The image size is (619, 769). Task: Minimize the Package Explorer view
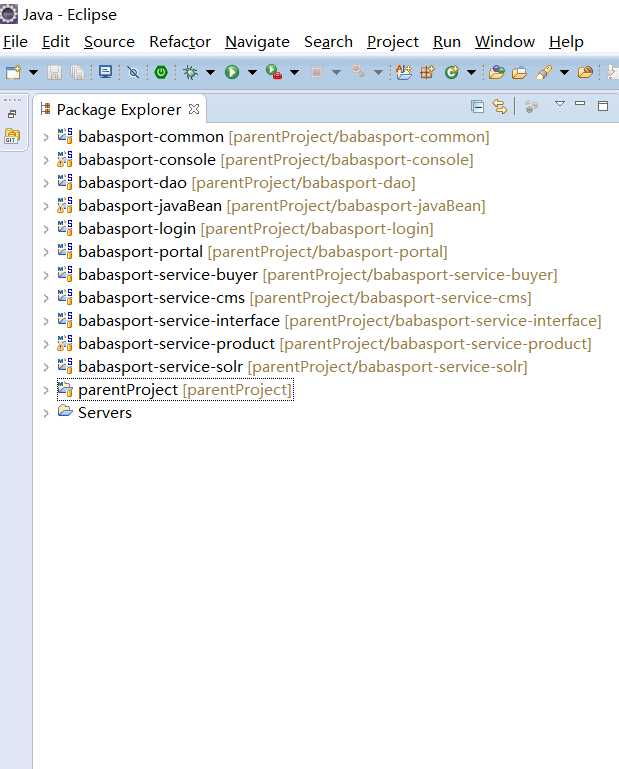(580, 103)
